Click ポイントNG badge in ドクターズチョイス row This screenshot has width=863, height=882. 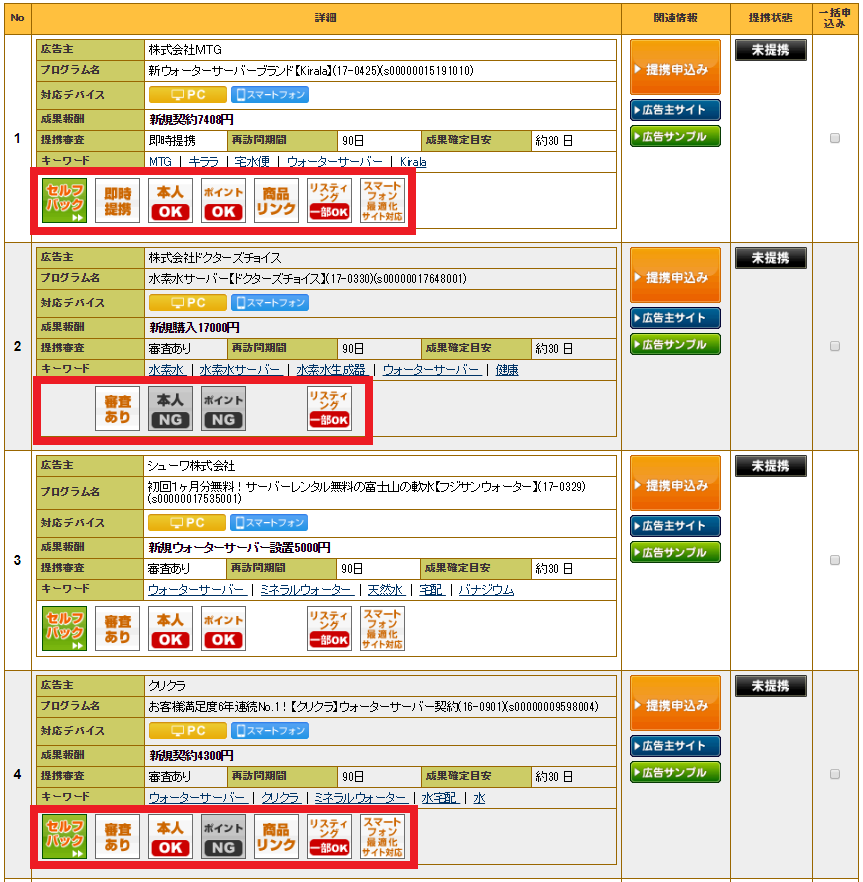tap(223, 408)
